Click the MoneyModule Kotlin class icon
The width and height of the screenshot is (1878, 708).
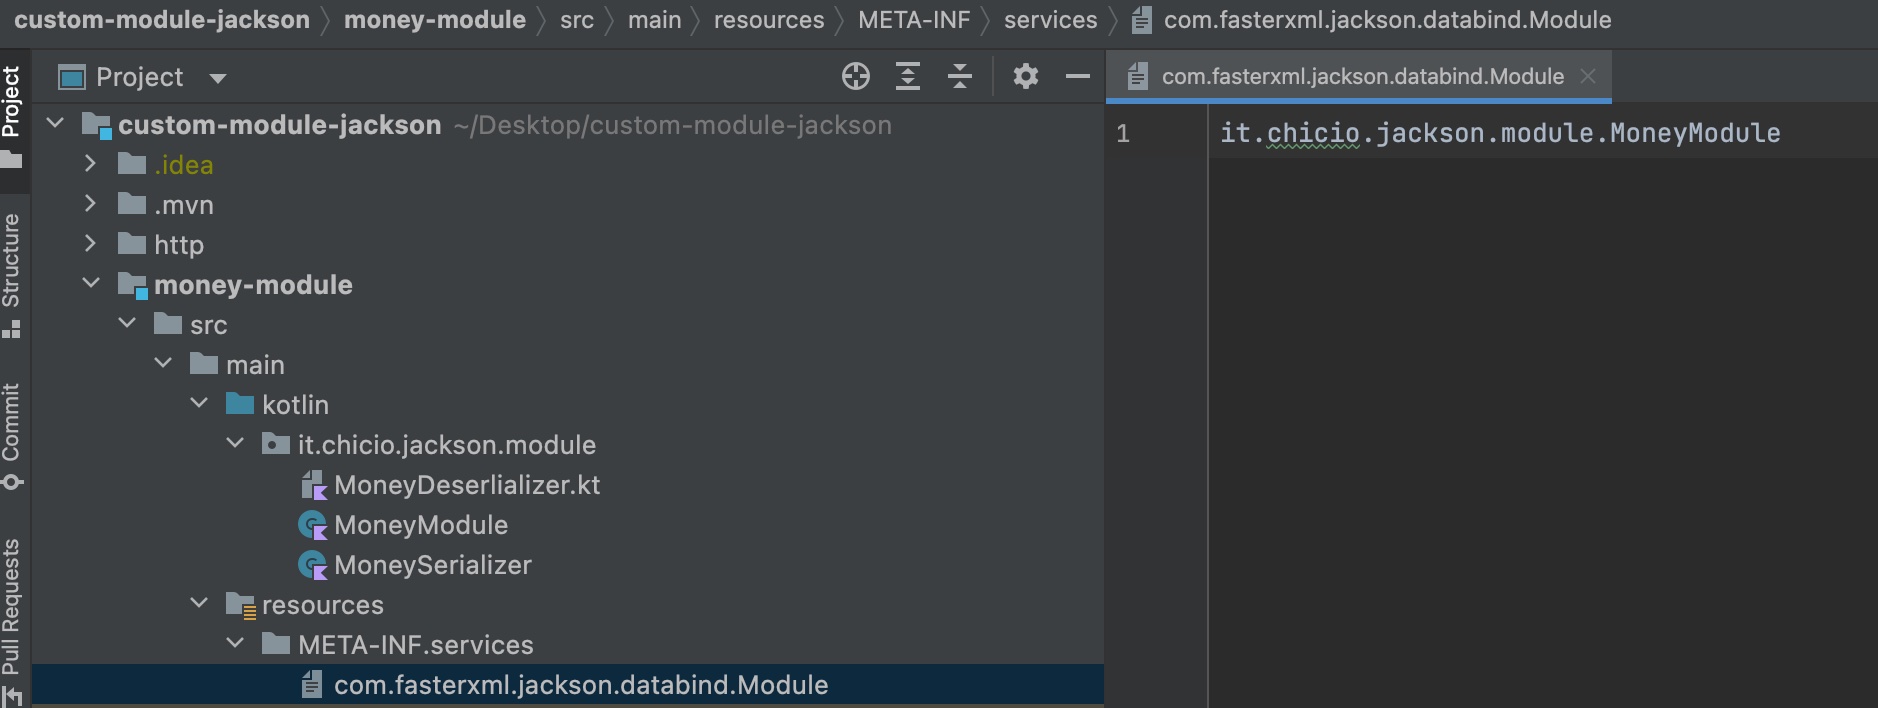click(313, 525)
